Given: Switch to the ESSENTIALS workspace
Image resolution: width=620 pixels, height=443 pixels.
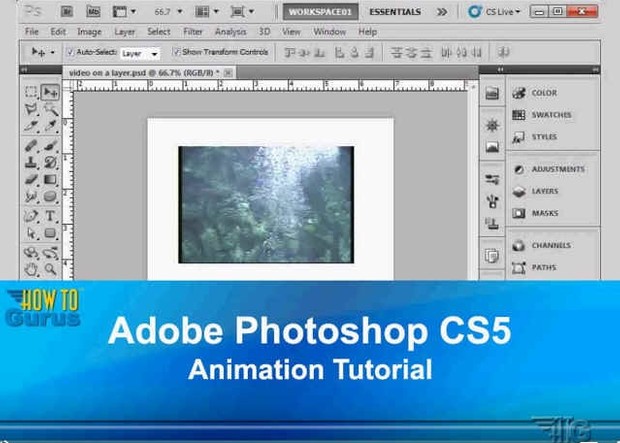Looking at the screenshot, I should [395, 12].
